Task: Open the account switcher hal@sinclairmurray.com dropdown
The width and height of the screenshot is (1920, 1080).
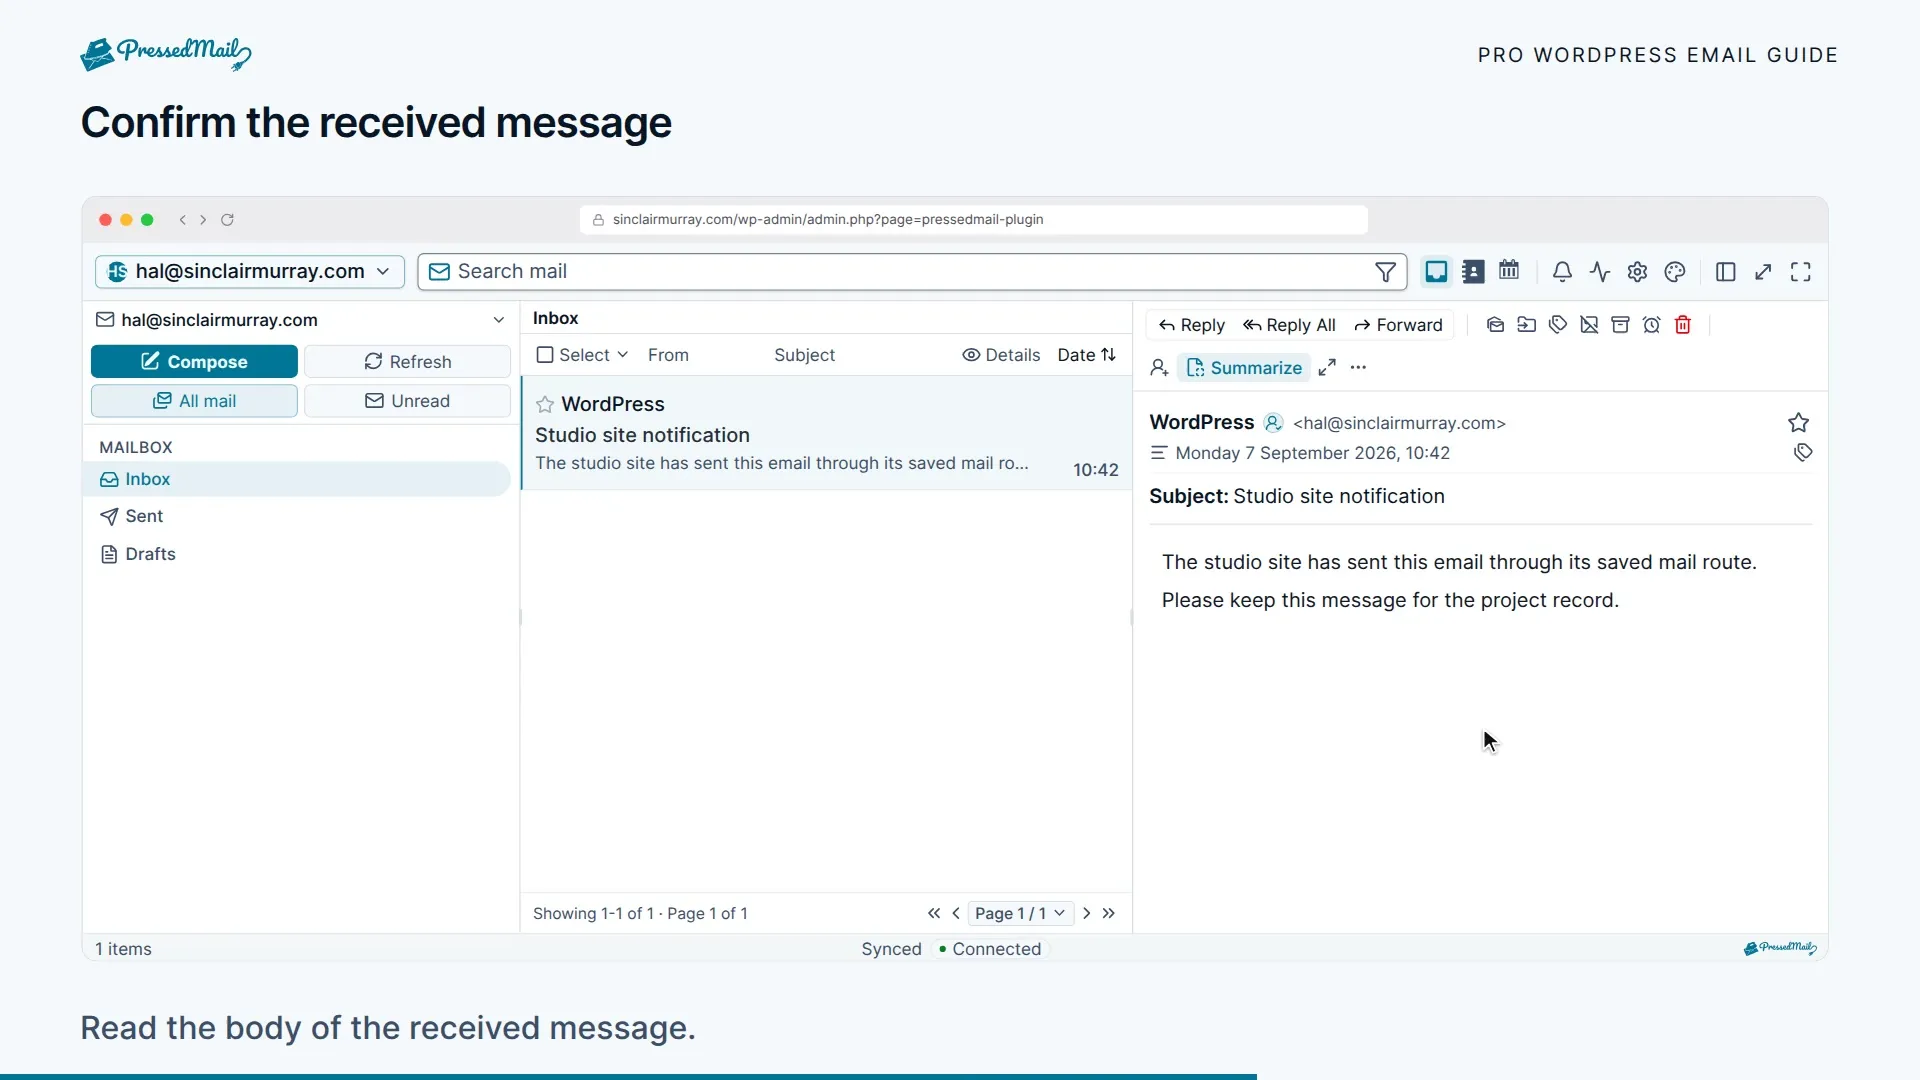Action: [250, 272]
